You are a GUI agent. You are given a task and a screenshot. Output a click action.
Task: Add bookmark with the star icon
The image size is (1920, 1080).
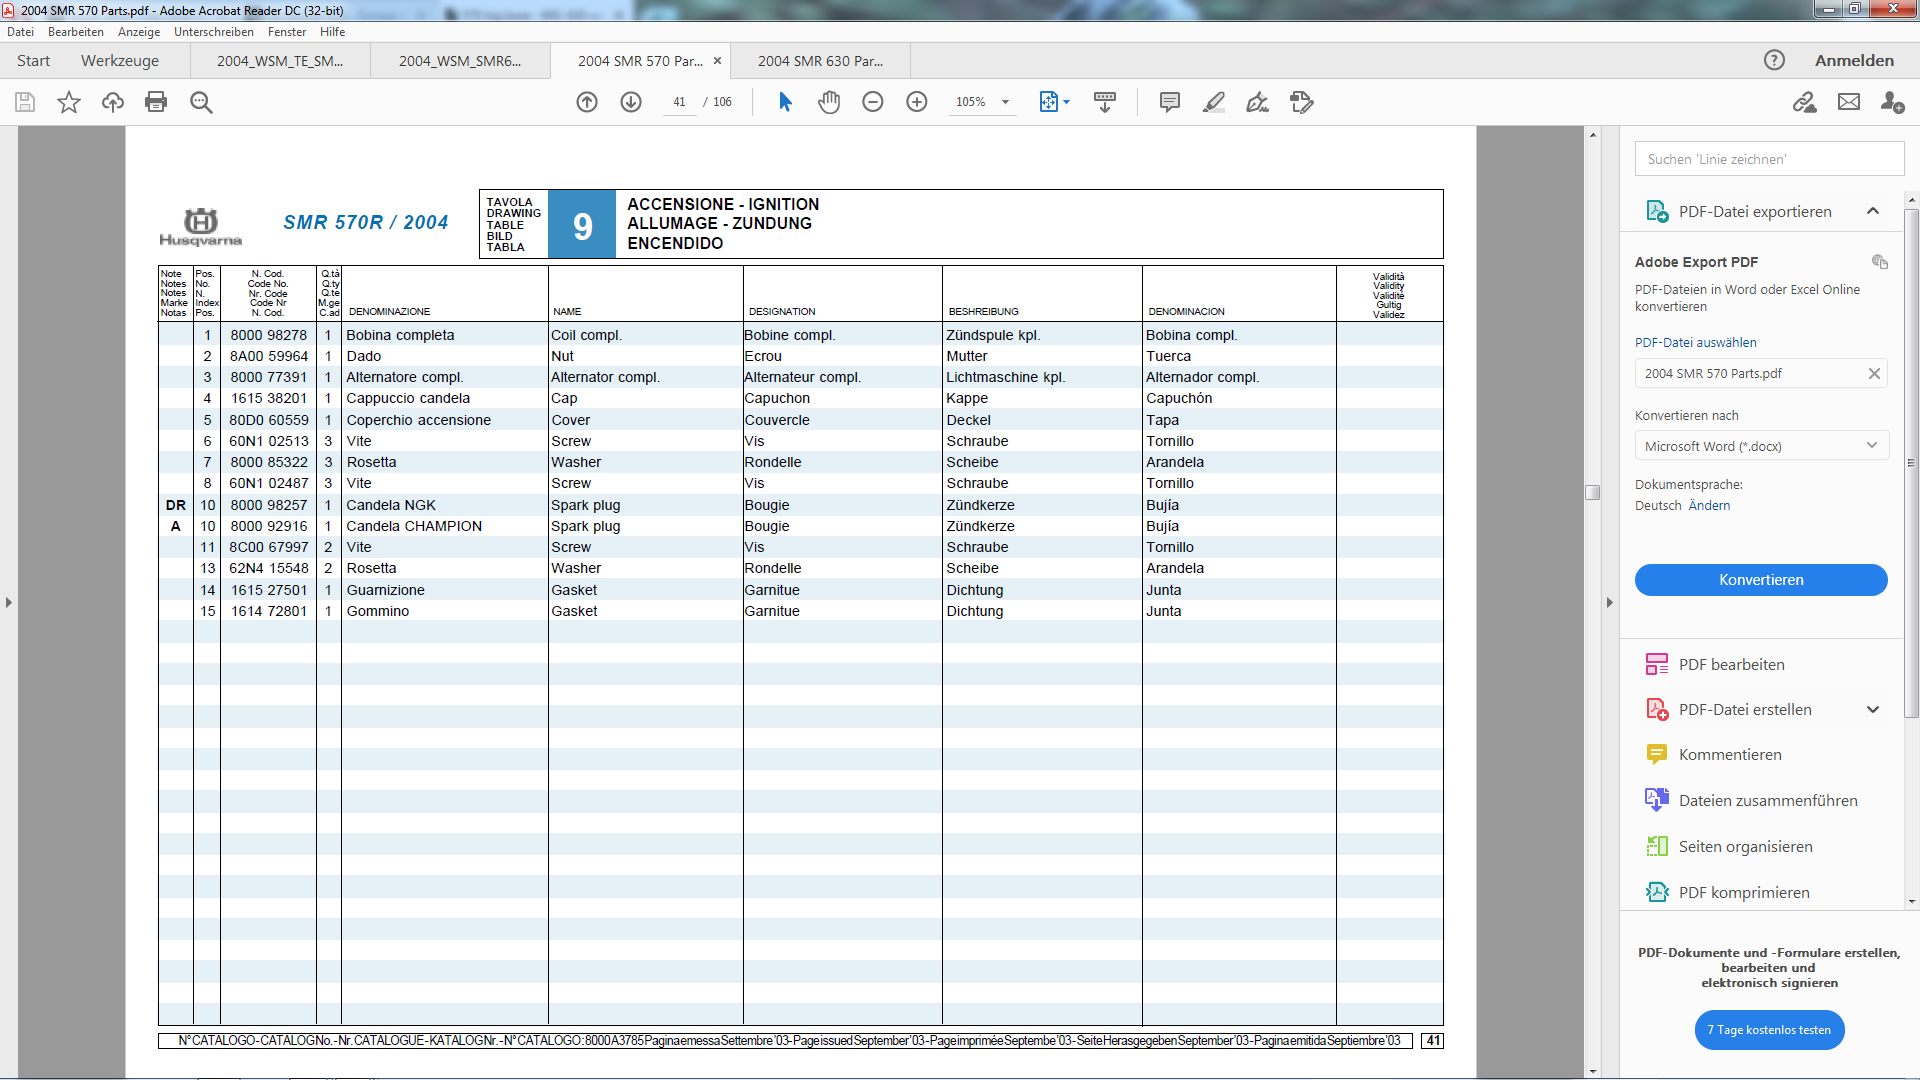(69, 102)
